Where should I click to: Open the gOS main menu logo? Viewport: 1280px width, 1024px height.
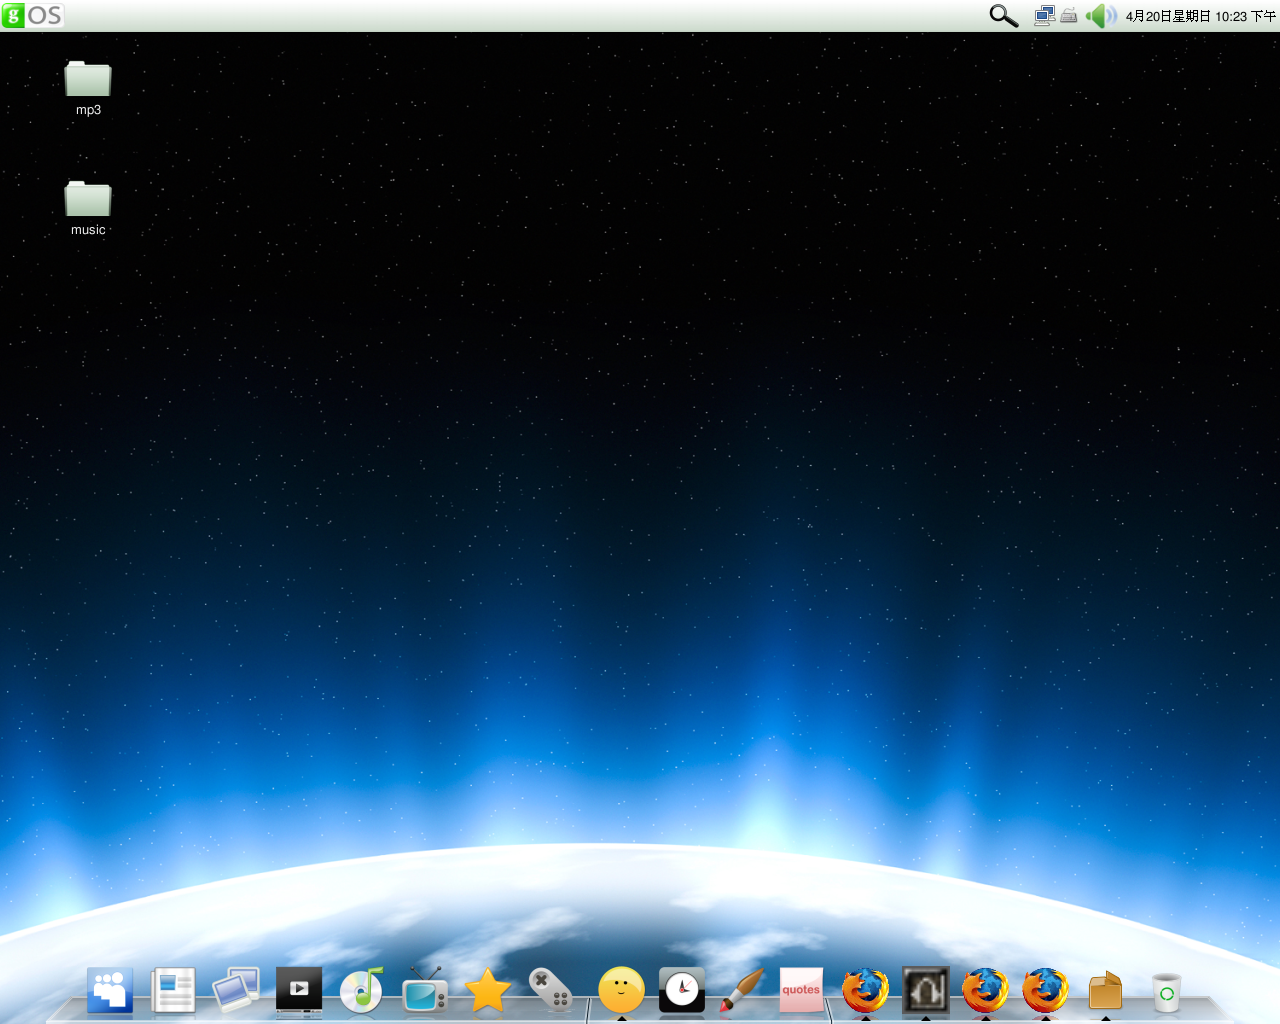pos(33,15)
